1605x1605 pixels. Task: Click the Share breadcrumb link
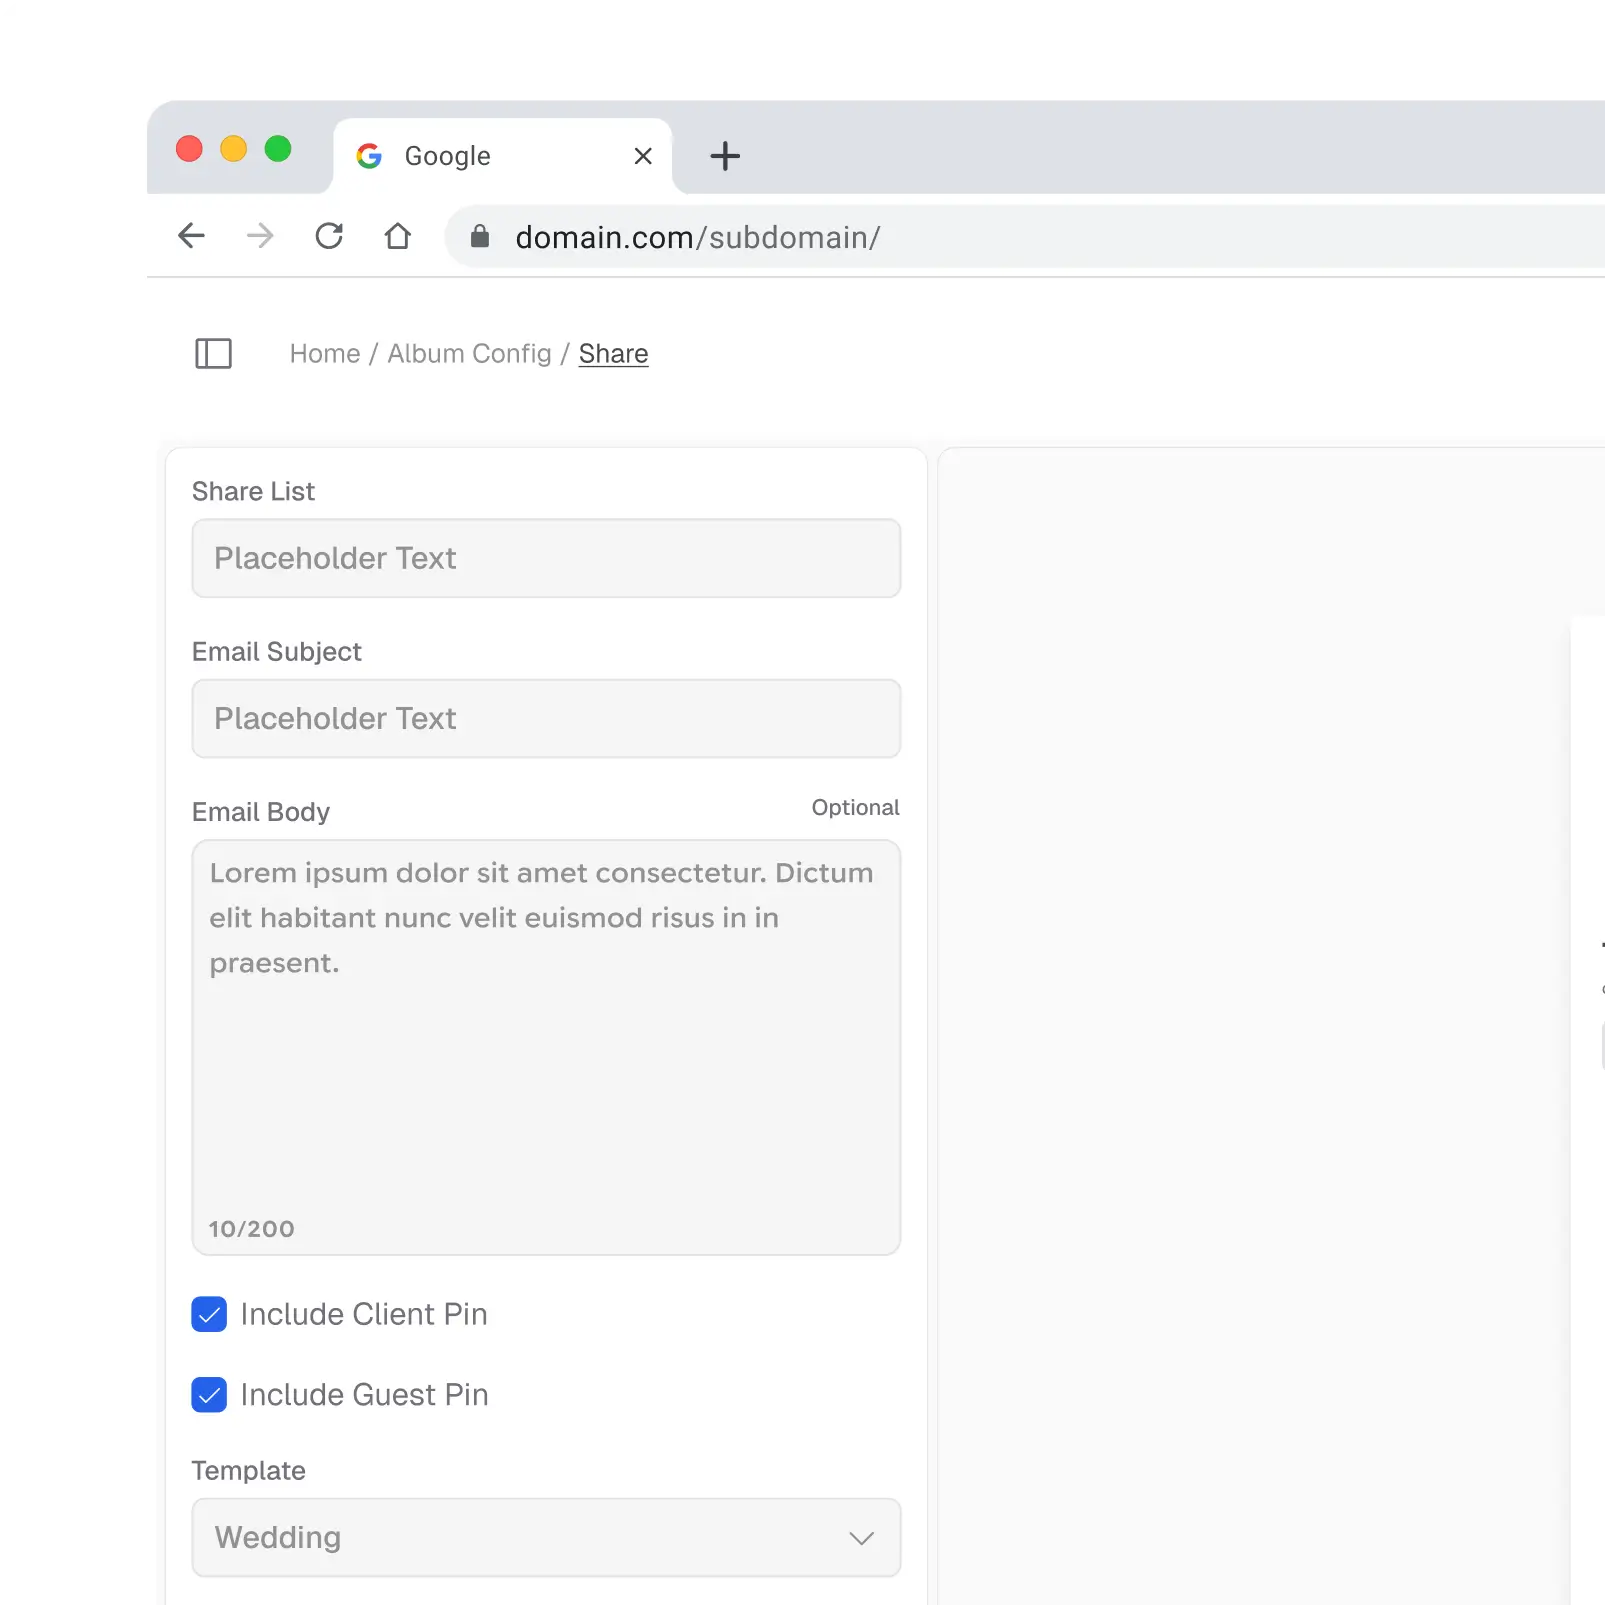point(613,353)
